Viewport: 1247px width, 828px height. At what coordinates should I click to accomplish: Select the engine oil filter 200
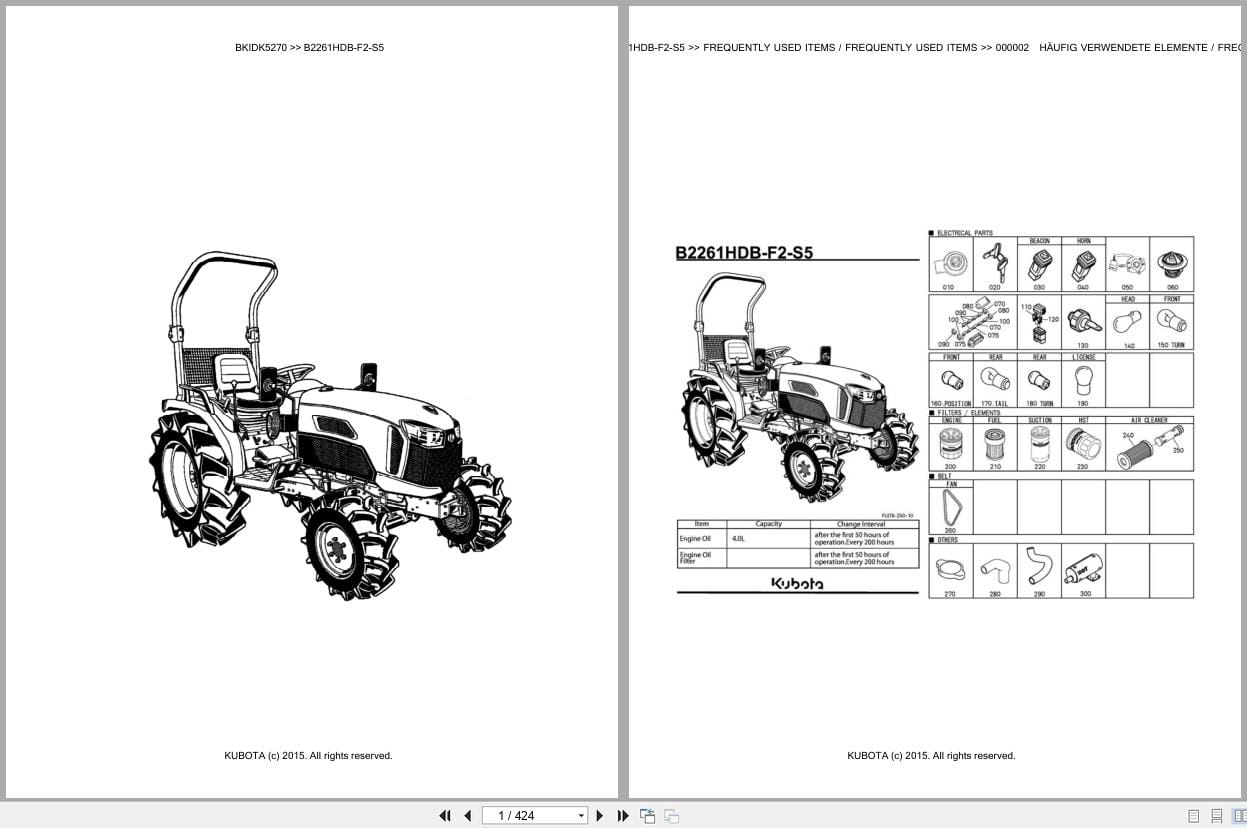[950, 447]
